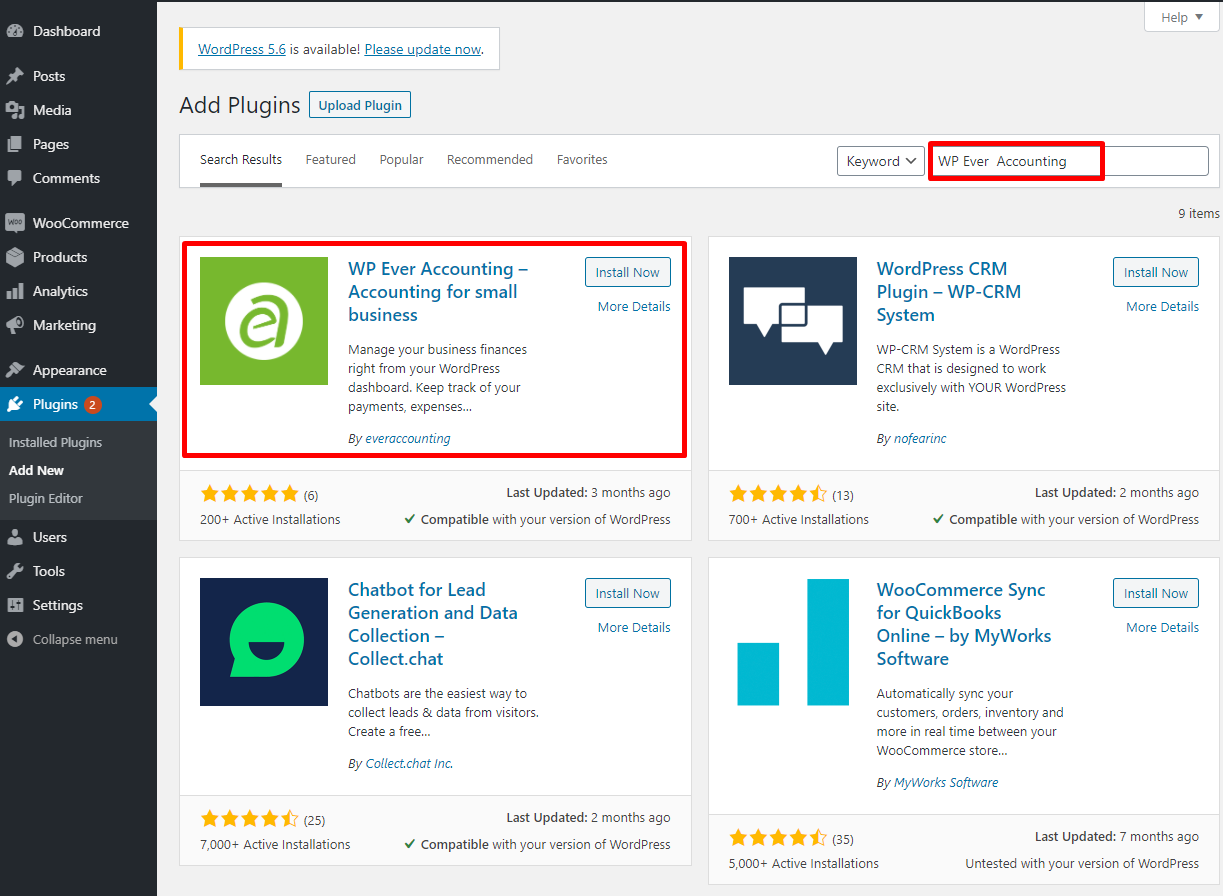Open More Details for WP Ever Accounting
The image size is (1223, 896).
point(634,307)
